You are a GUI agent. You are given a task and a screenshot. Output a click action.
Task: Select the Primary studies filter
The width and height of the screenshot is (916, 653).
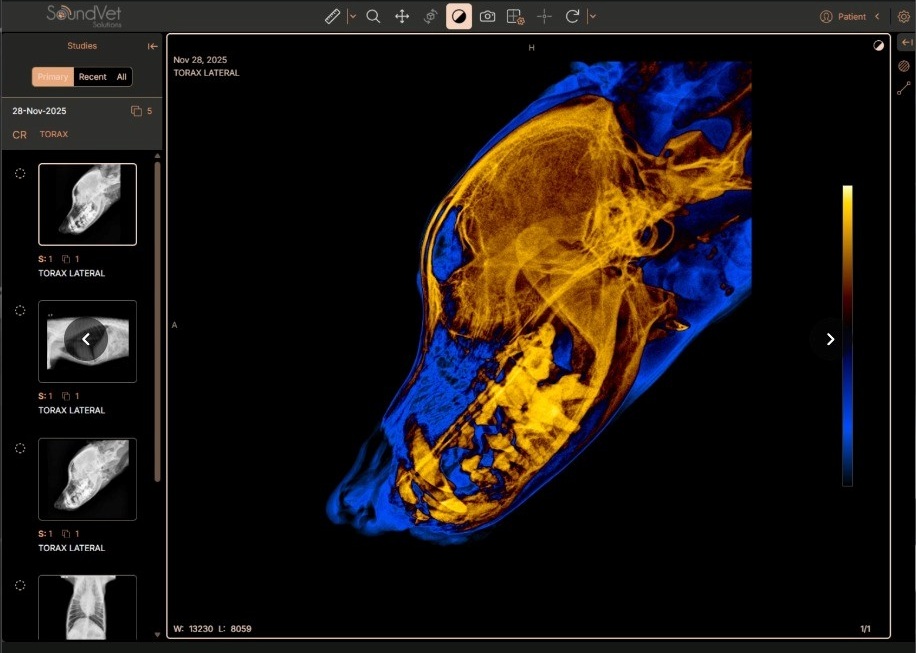point(53,77)
